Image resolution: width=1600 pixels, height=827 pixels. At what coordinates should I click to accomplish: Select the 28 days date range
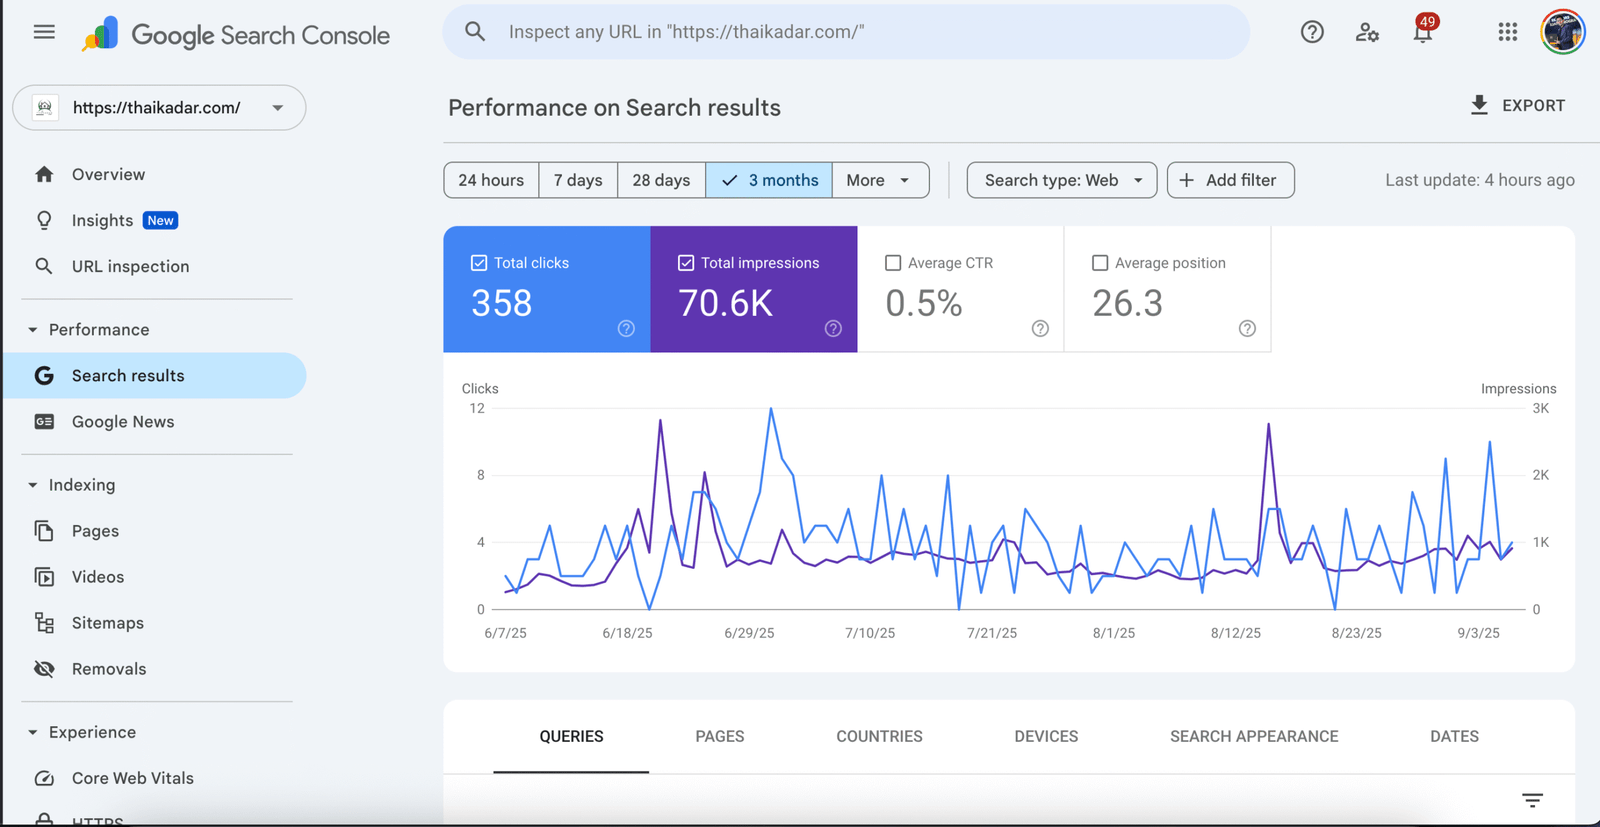pos(661,180)
